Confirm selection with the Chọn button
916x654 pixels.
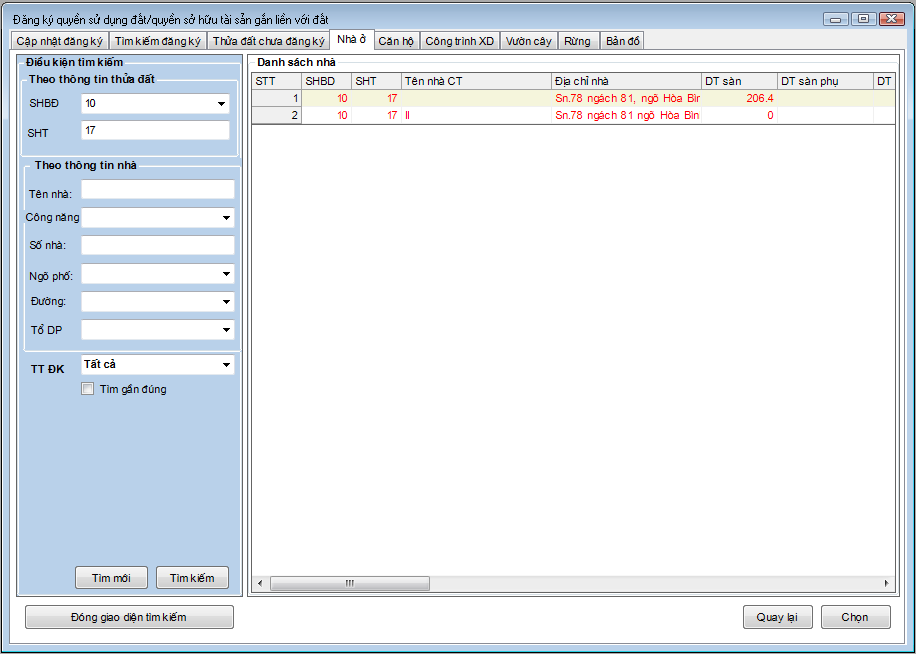coord(855,617)
